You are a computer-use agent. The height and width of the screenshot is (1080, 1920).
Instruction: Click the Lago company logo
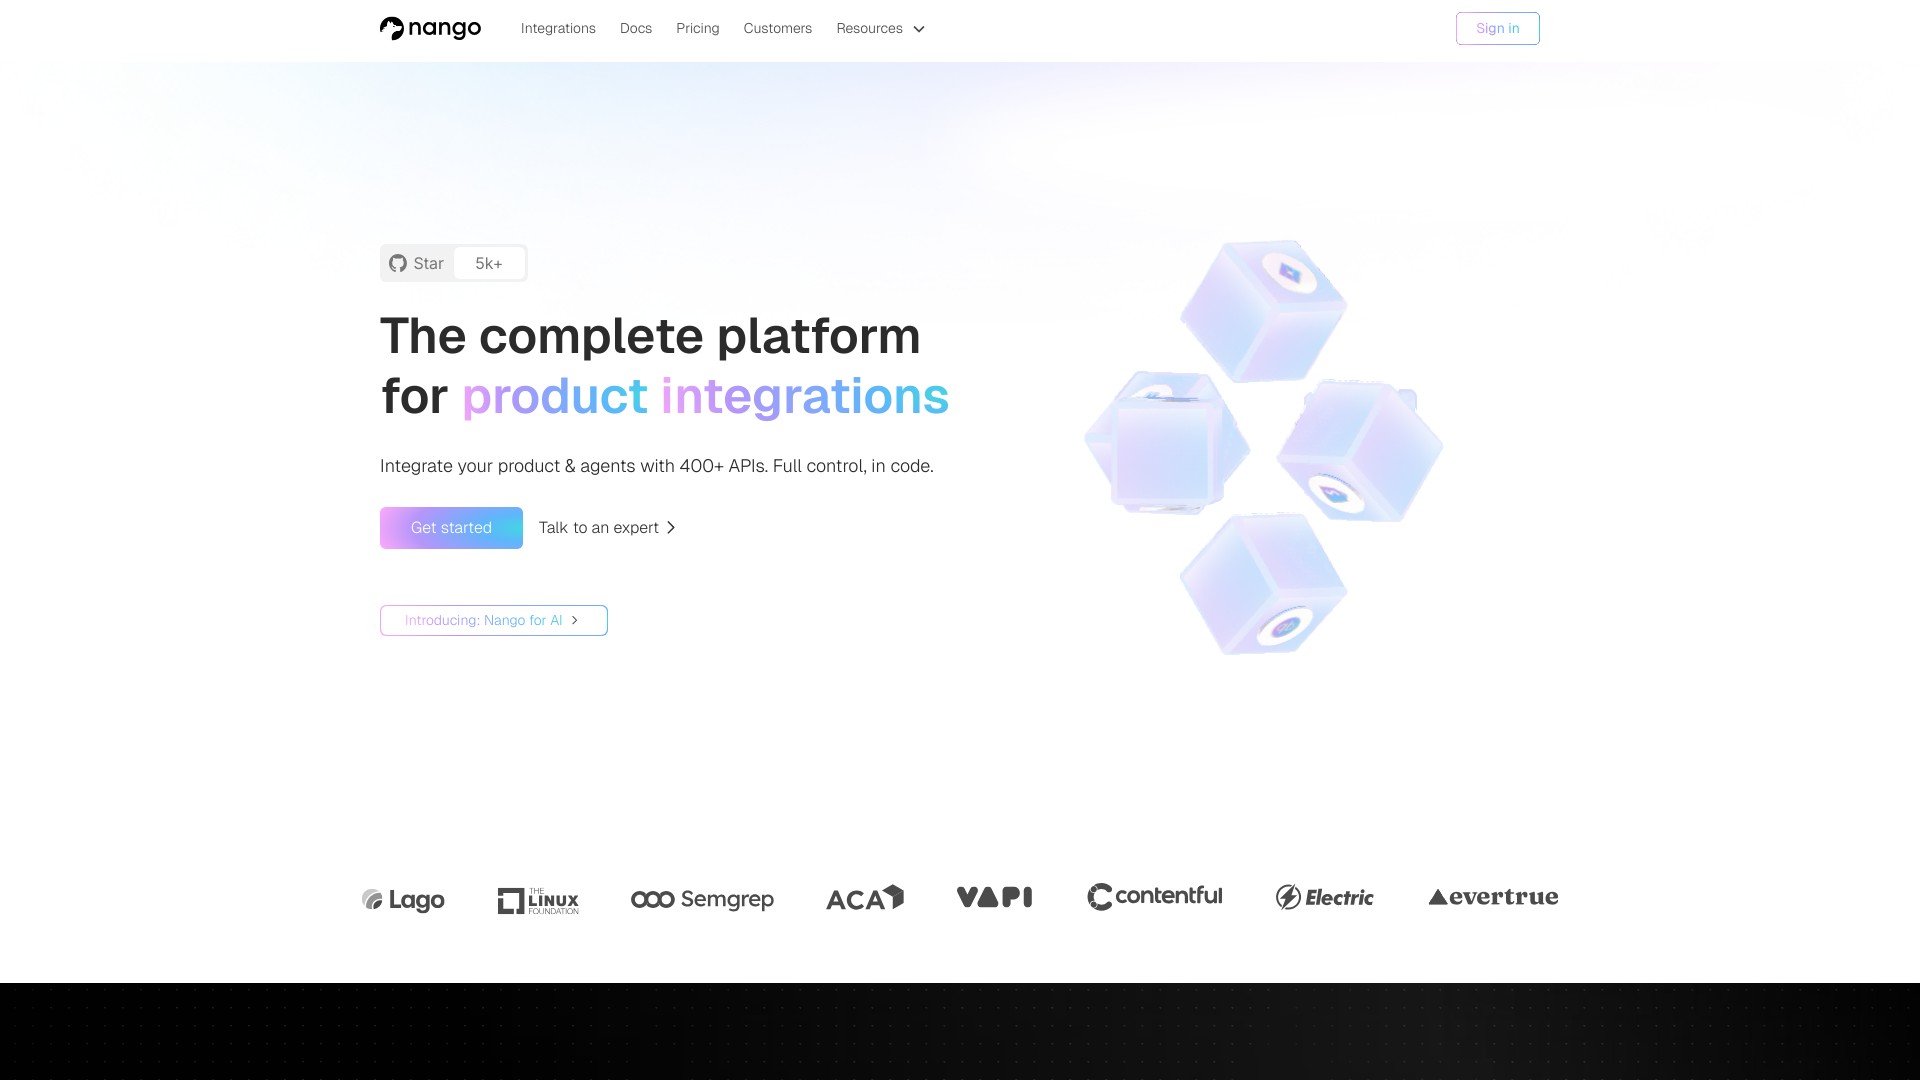pos(403,900)
